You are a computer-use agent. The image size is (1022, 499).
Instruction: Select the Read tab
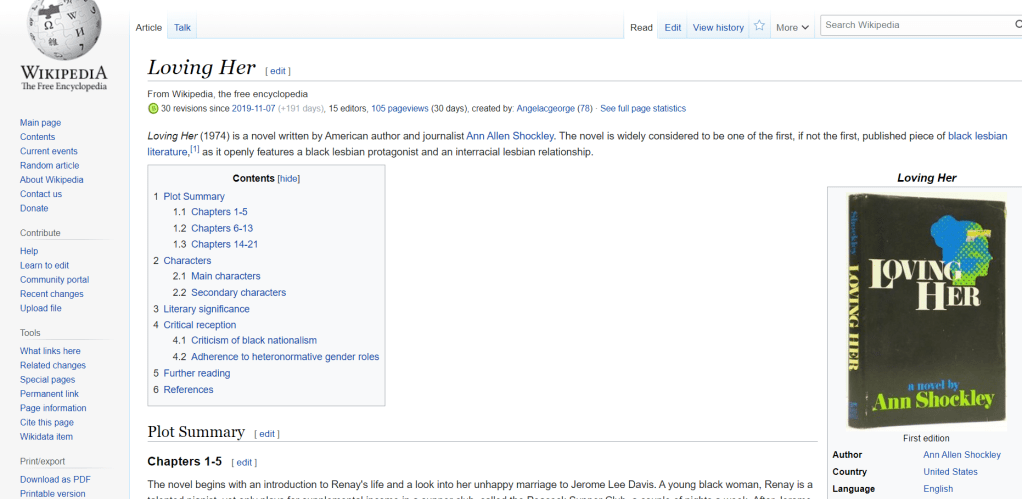coord(641,27)
